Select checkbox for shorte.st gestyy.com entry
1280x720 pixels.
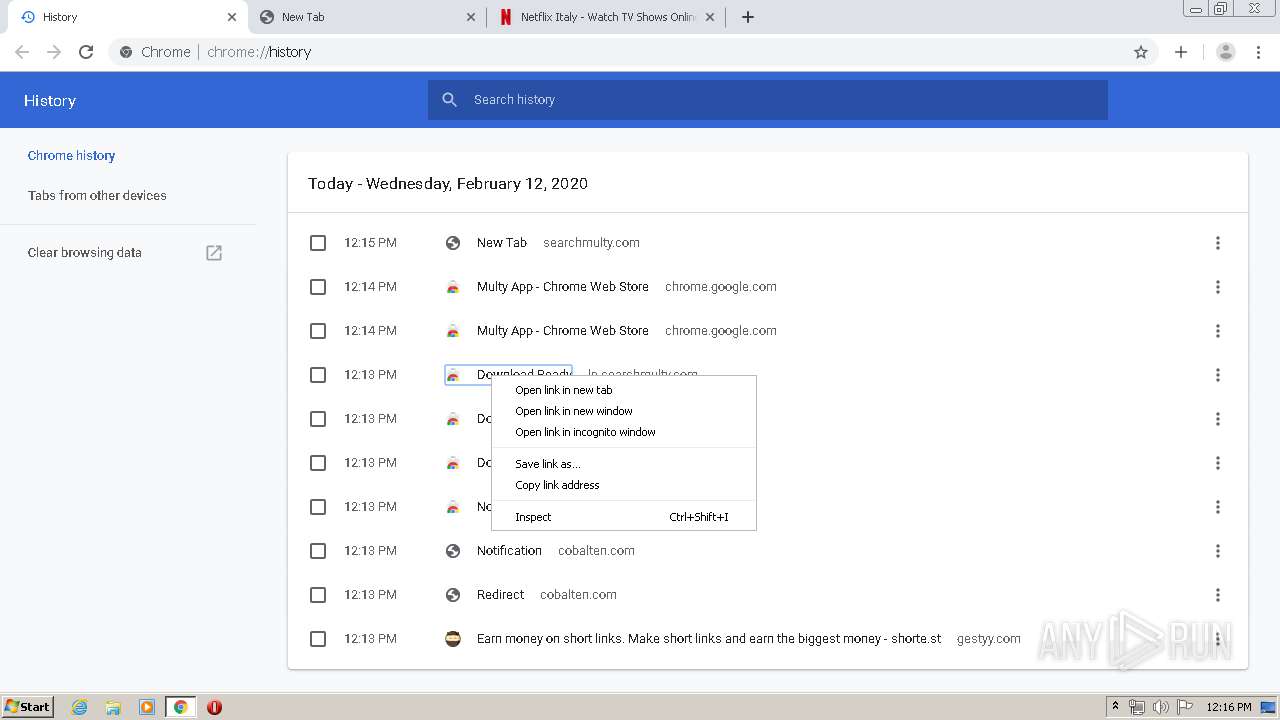pos(318,639)
